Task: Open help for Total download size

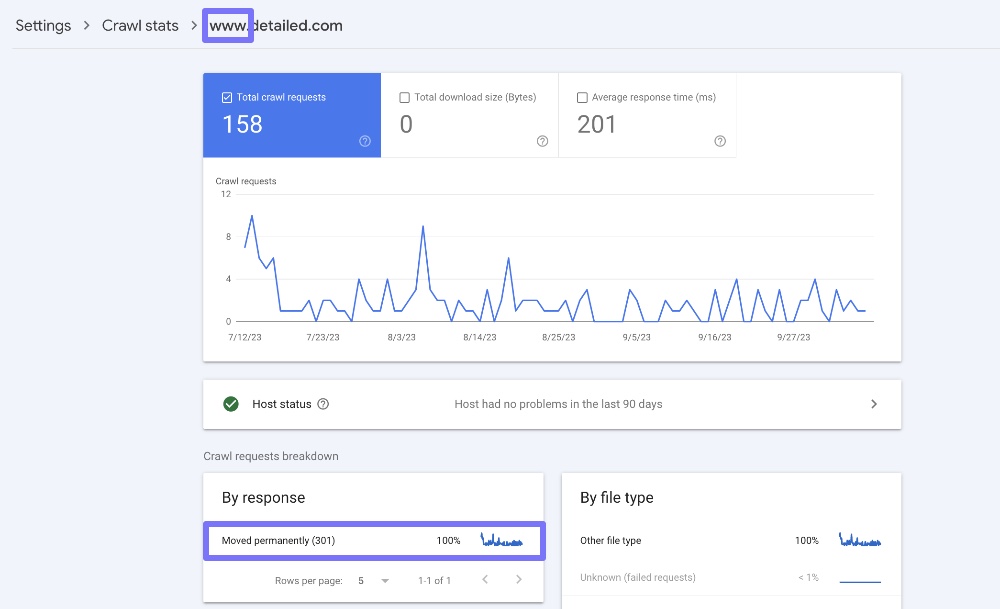Action: pyautogui.click(x=542, y=141)
